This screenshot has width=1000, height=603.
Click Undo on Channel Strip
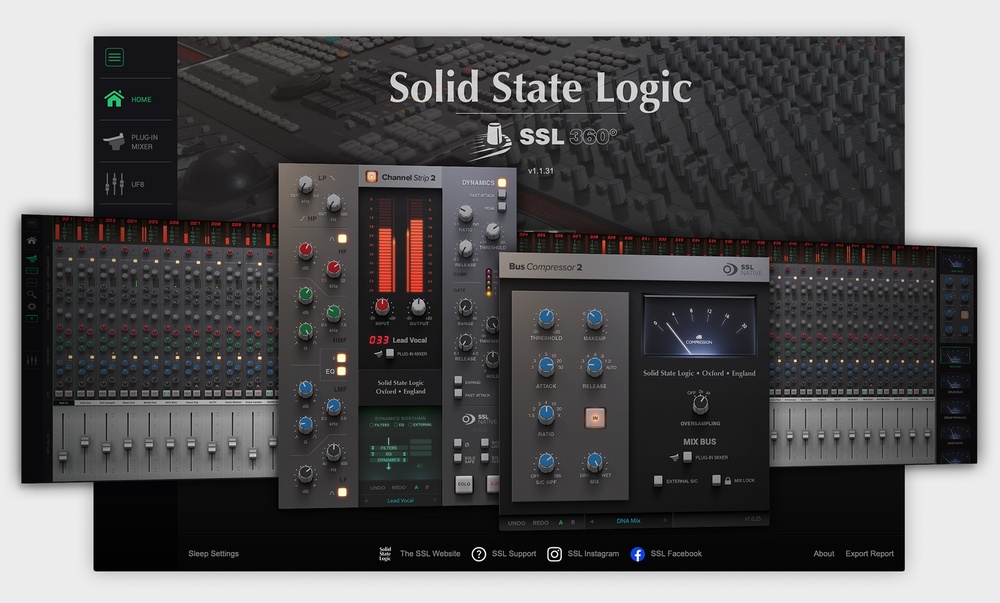378,488
